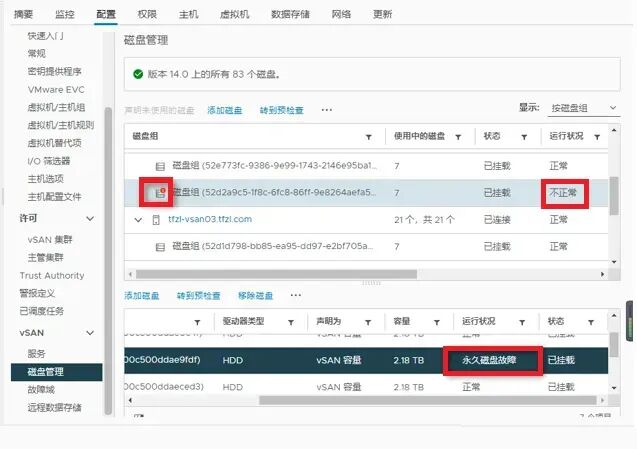
Task: Filter the 容量 column
Action: 437,322
